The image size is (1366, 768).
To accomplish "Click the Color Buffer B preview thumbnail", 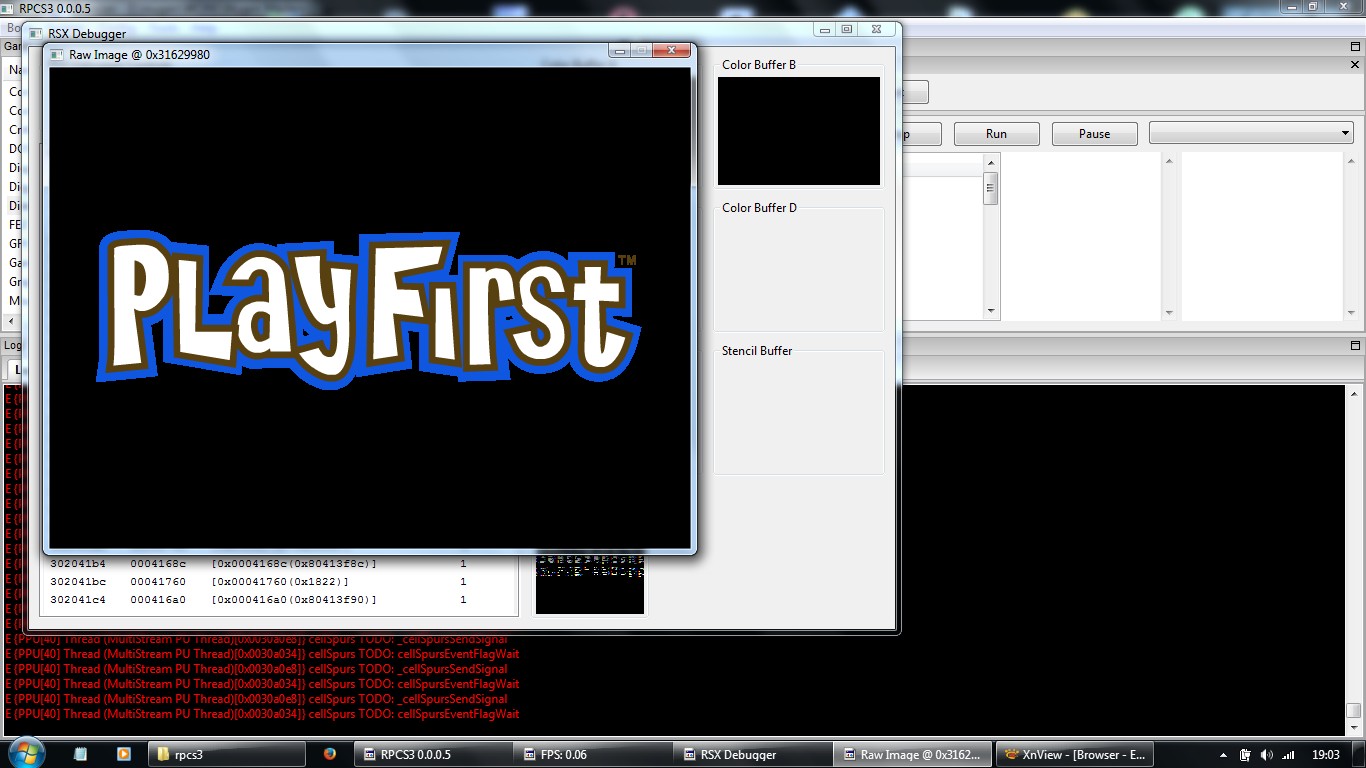I will coord(799,131).
